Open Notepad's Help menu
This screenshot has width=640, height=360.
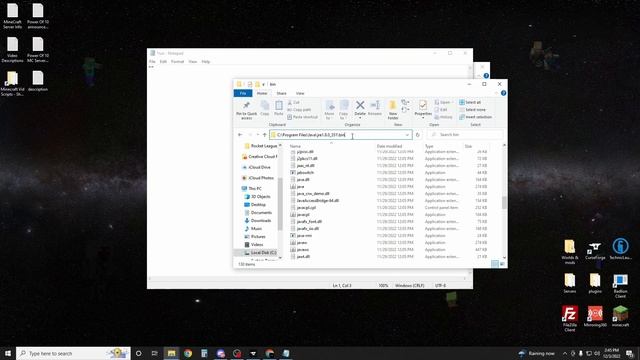click(x=206, y=62)
